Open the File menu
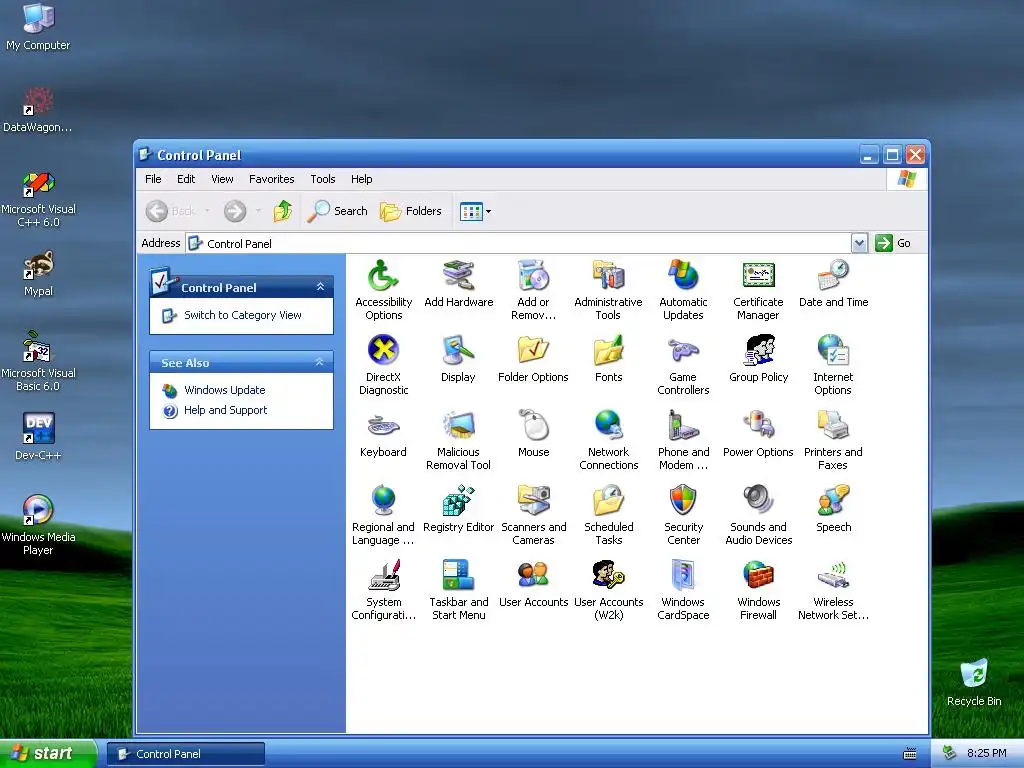Viewport: 1024px width, 768px height. (153, 179)
